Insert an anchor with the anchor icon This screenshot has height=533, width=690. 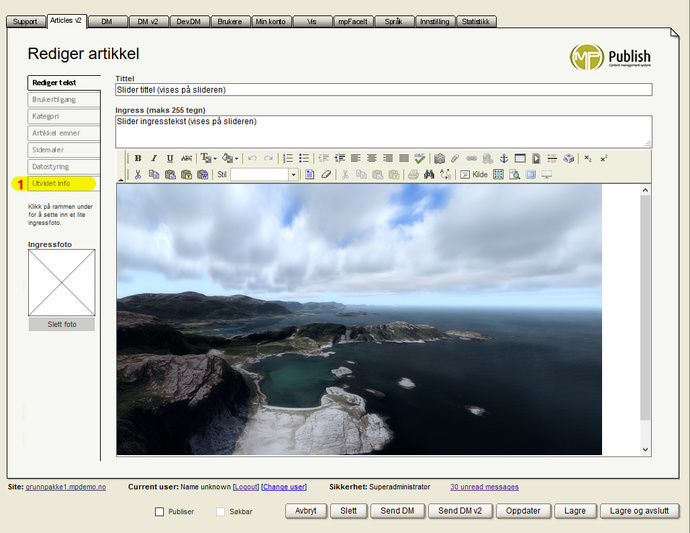point(504,158)
